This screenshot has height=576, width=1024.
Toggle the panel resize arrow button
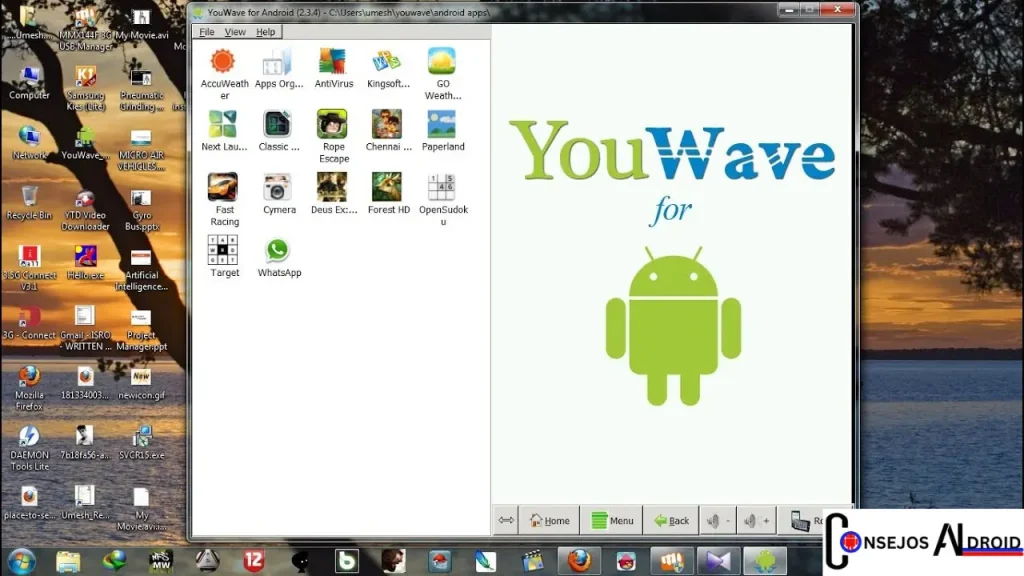506,520
